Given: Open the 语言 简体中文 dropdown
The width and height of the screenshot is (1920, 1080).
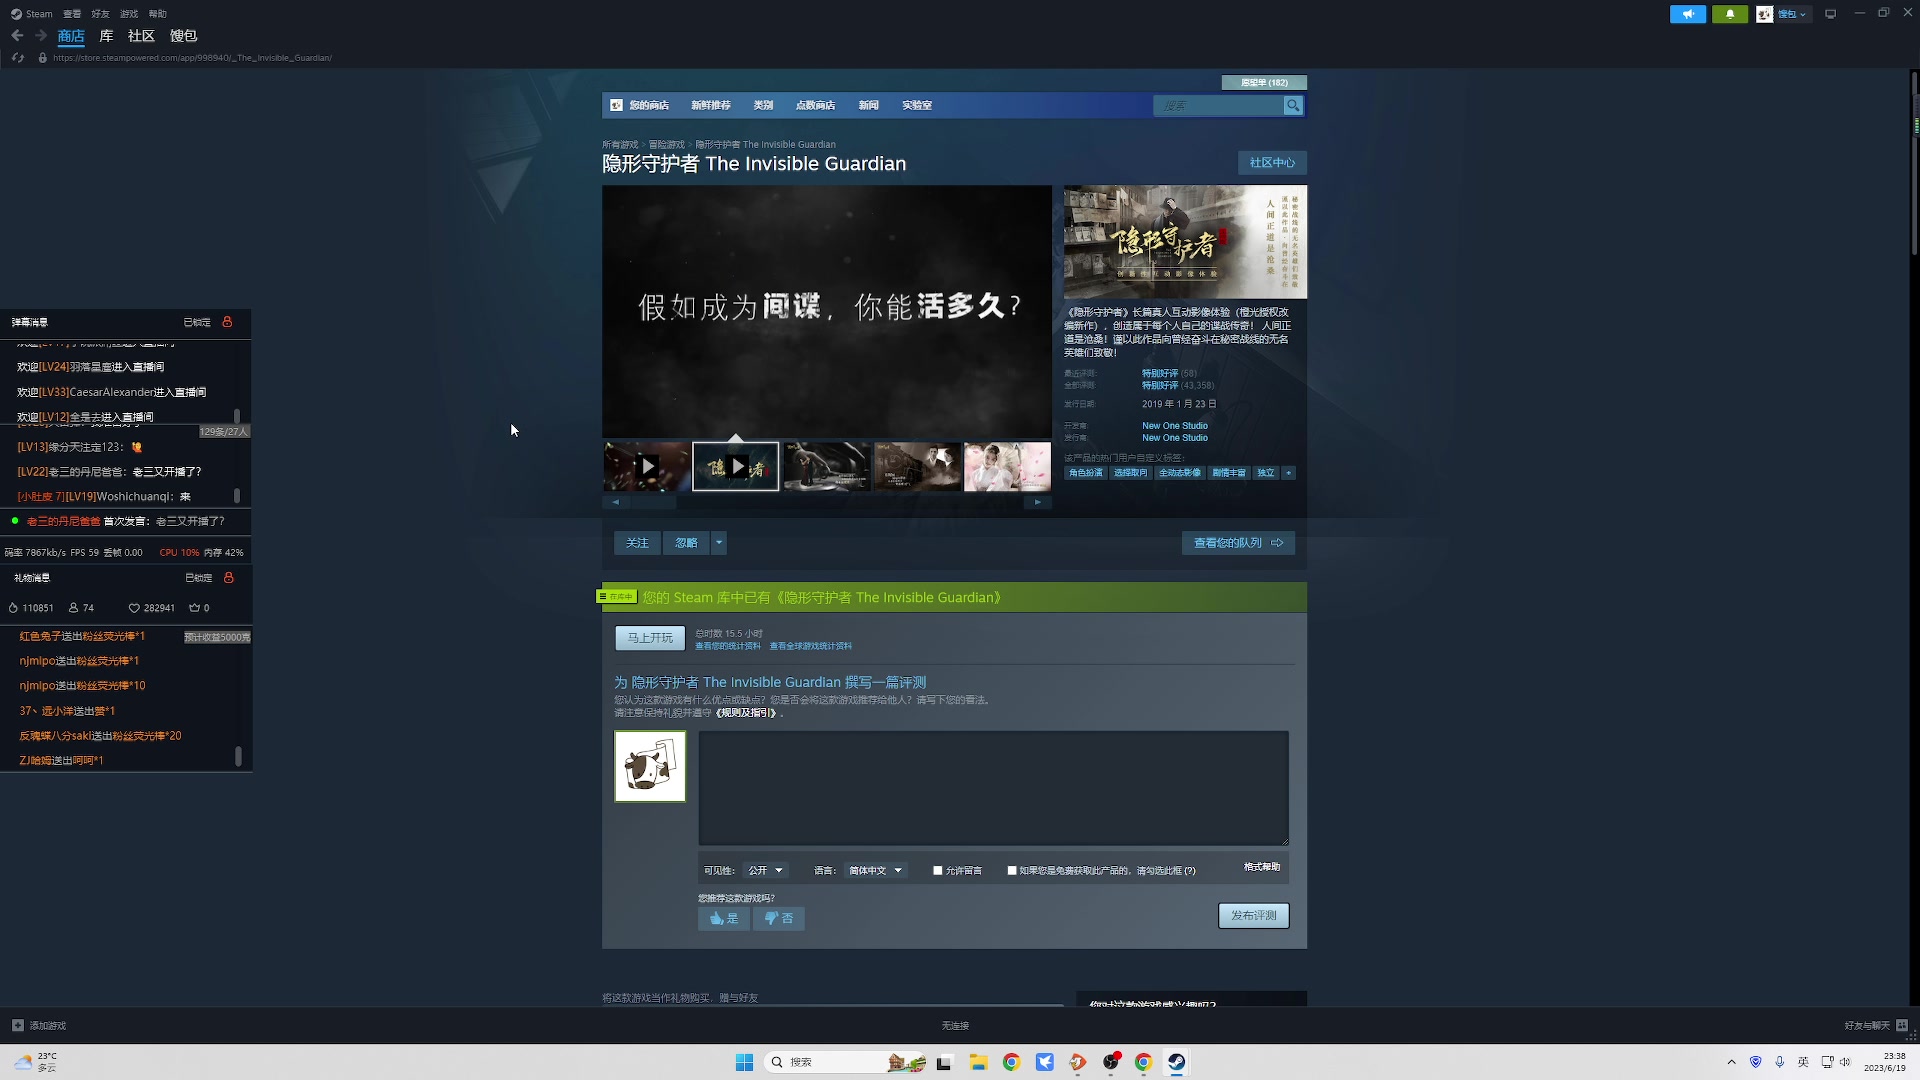Looking at the screenshot, I should click(875, 870).
